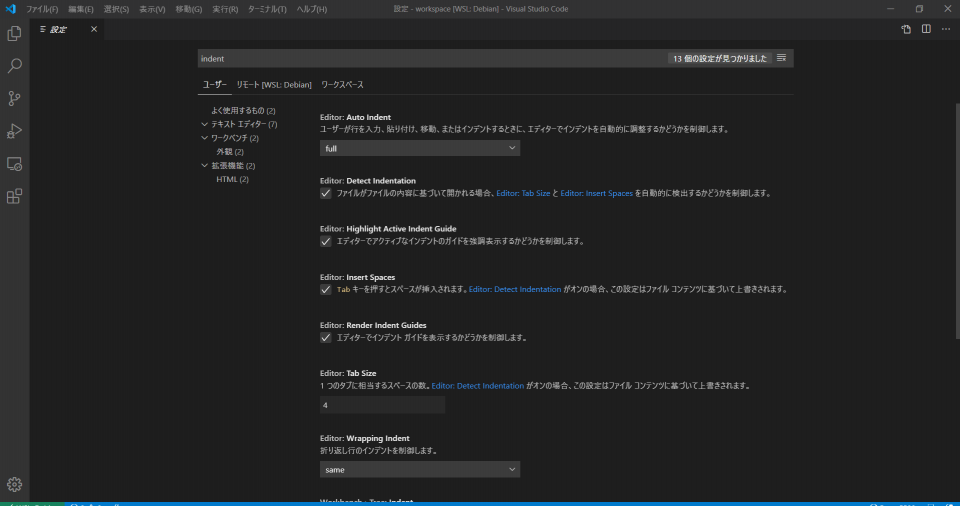Screen dimensions: 960x506
Task: Select the ユーザー settings tab
Action: [x=215, y=85]
